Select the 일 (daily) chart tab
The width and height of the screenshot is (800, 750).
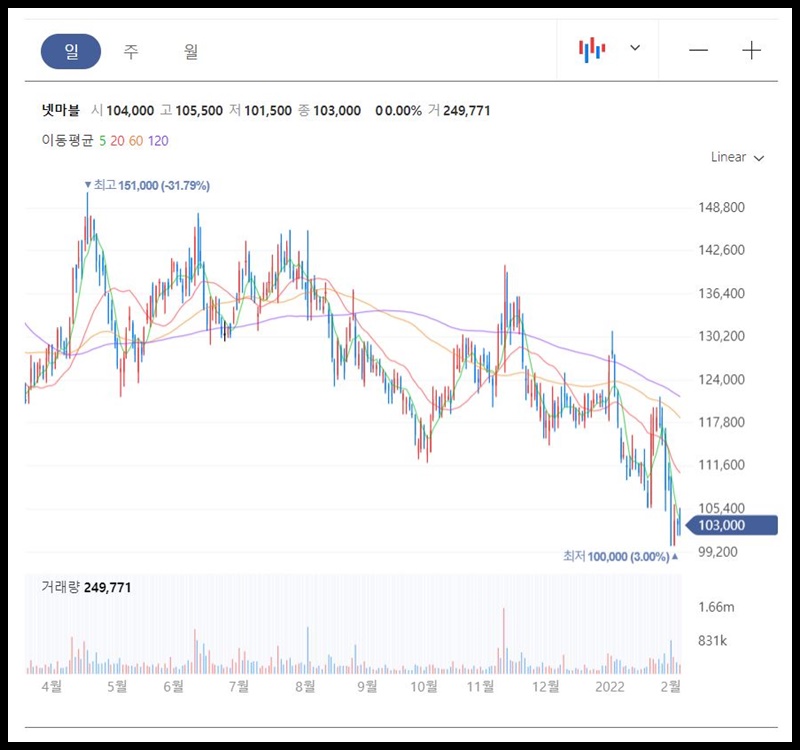pyautogui.click(x=71, y=51)
